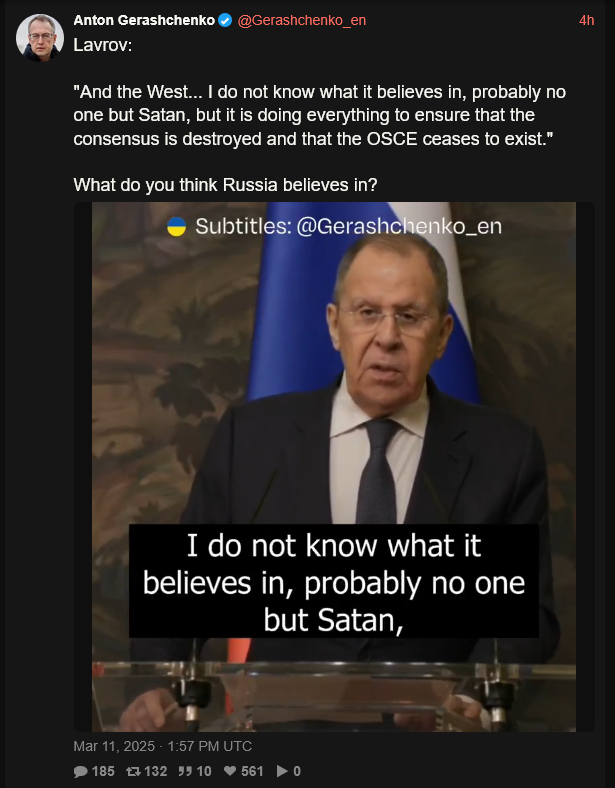
Task: Open the 4h timestamp permalink
Action: coord(586,21)
